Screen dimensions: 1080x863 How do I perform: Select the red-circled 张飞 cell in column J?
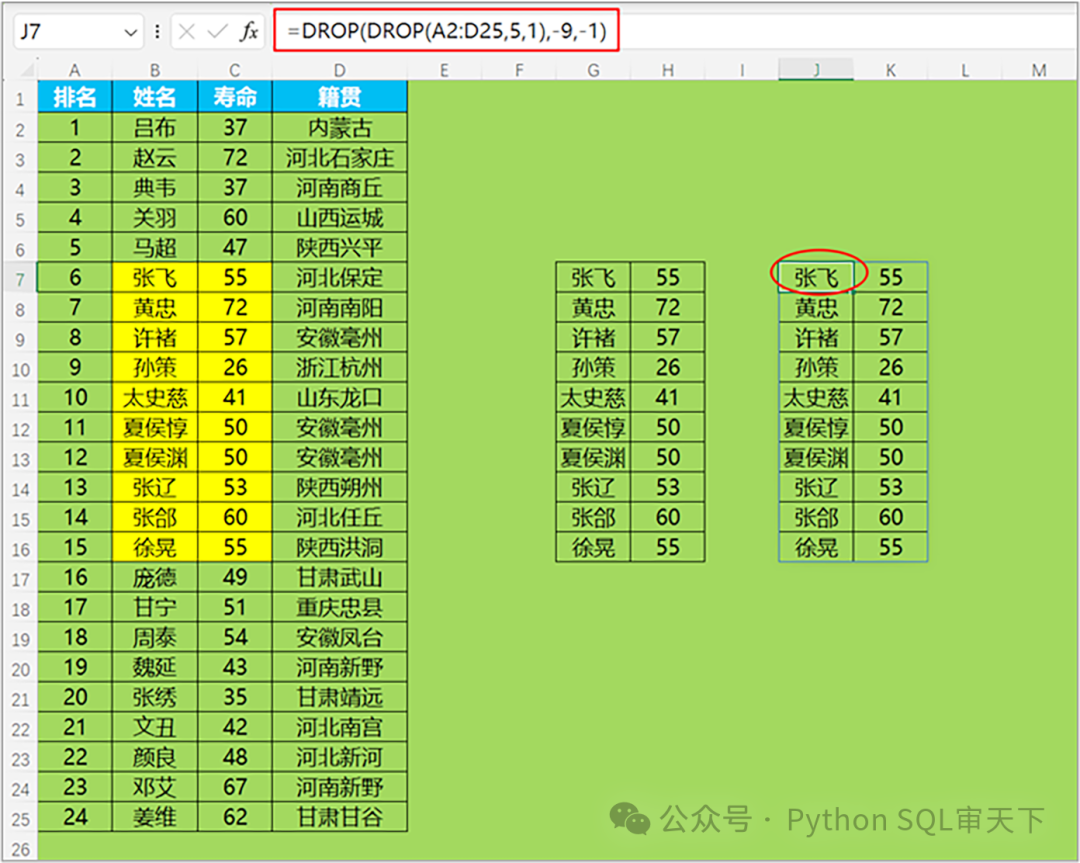[816, 277]
